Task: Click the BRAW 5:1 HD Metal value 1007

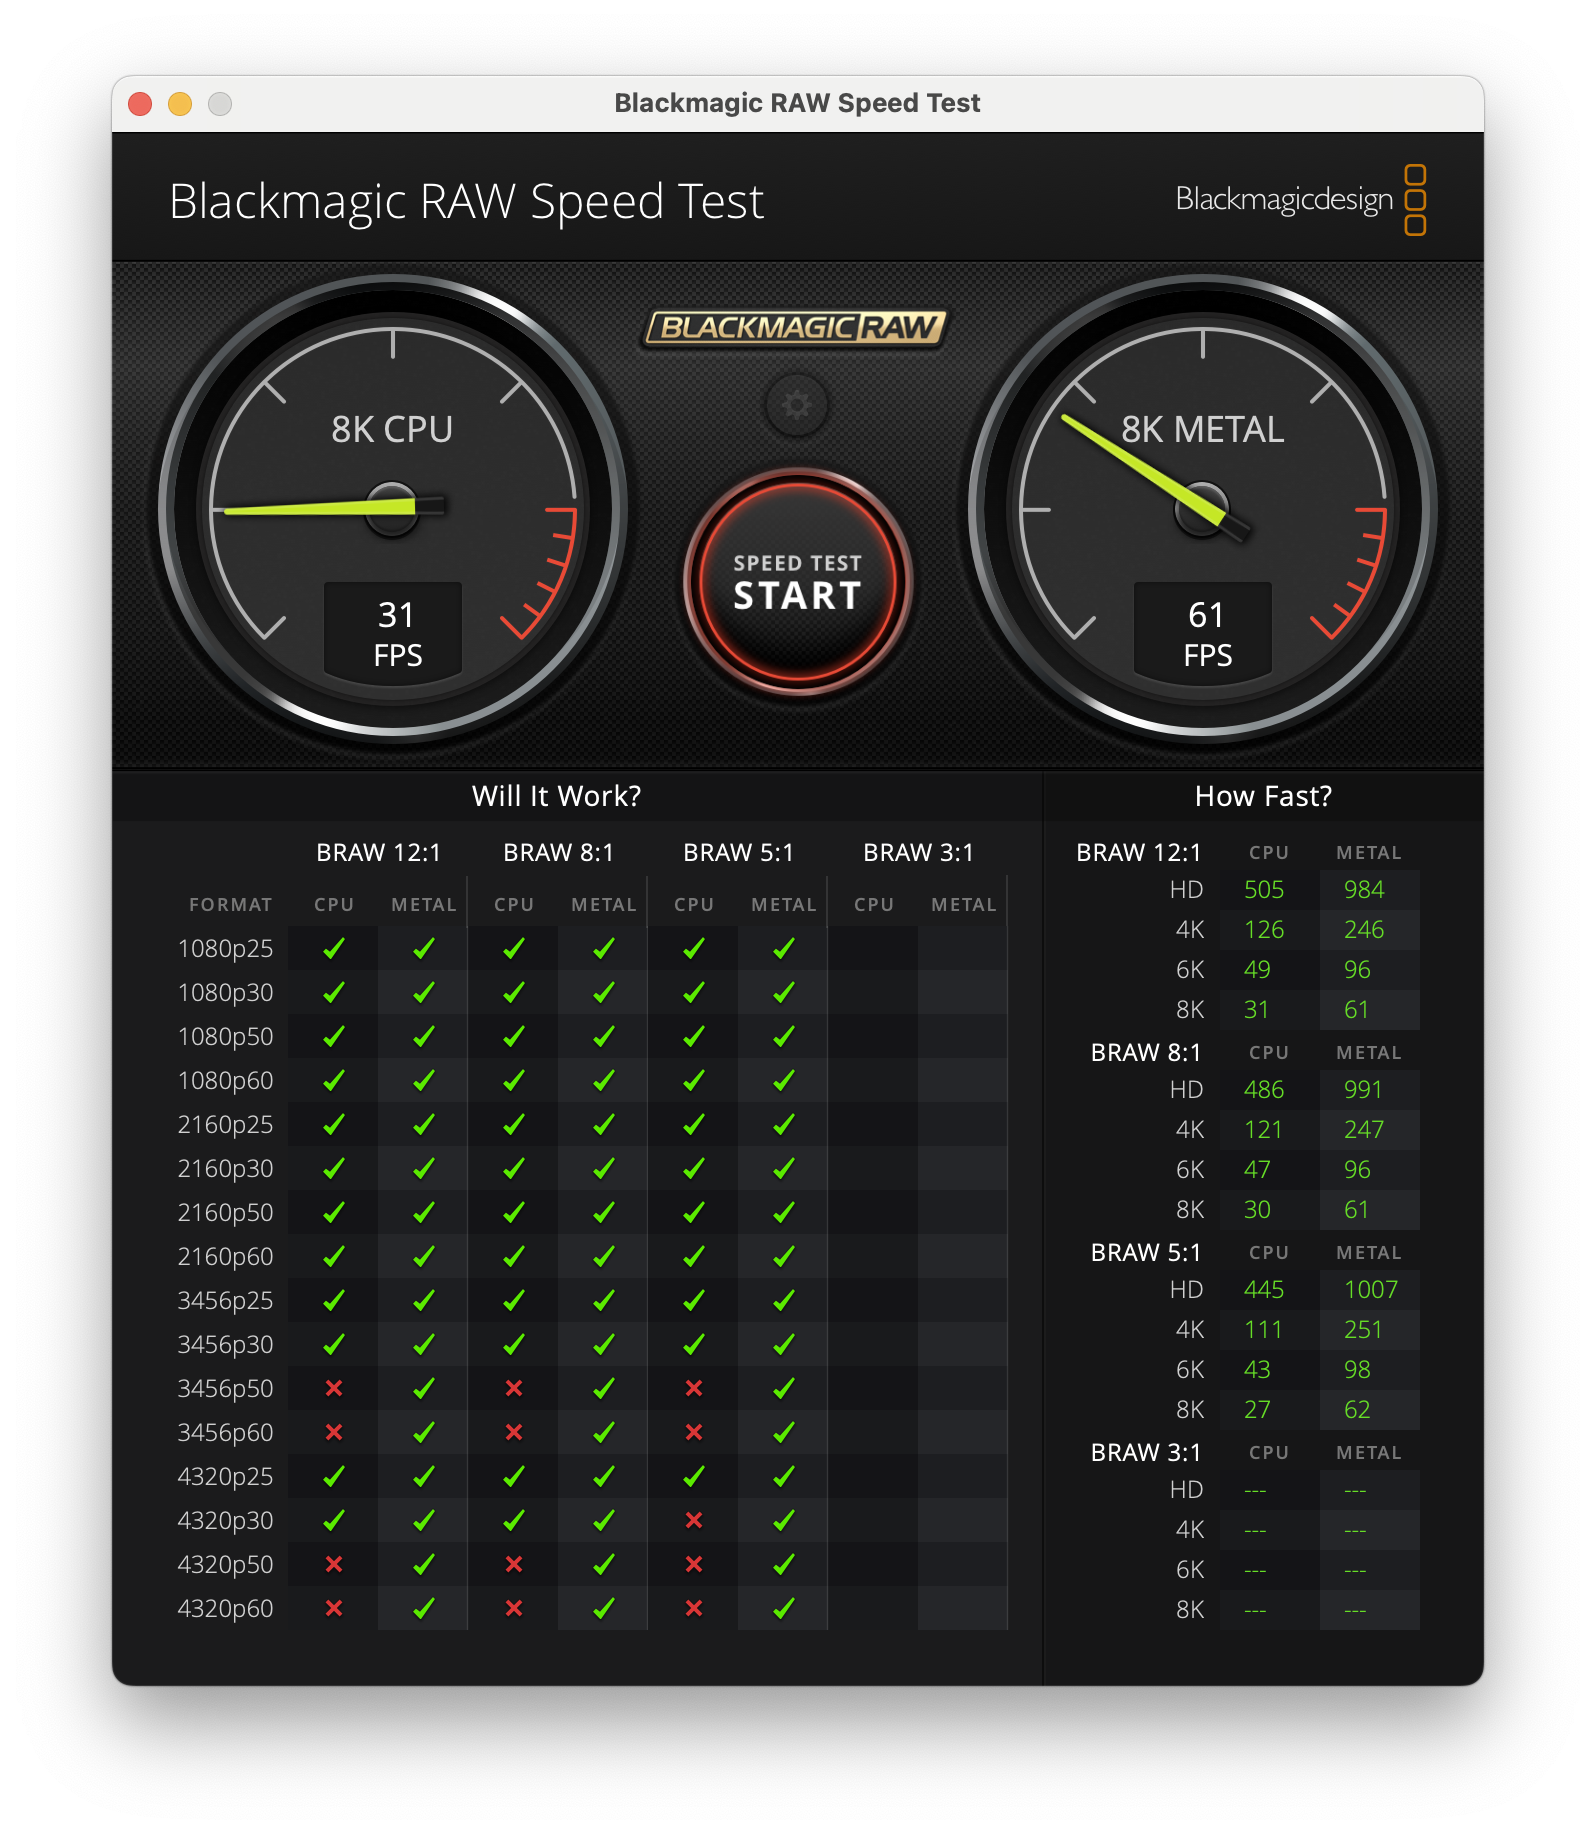Action: pyautogui.click(x=1371, y=1290)
